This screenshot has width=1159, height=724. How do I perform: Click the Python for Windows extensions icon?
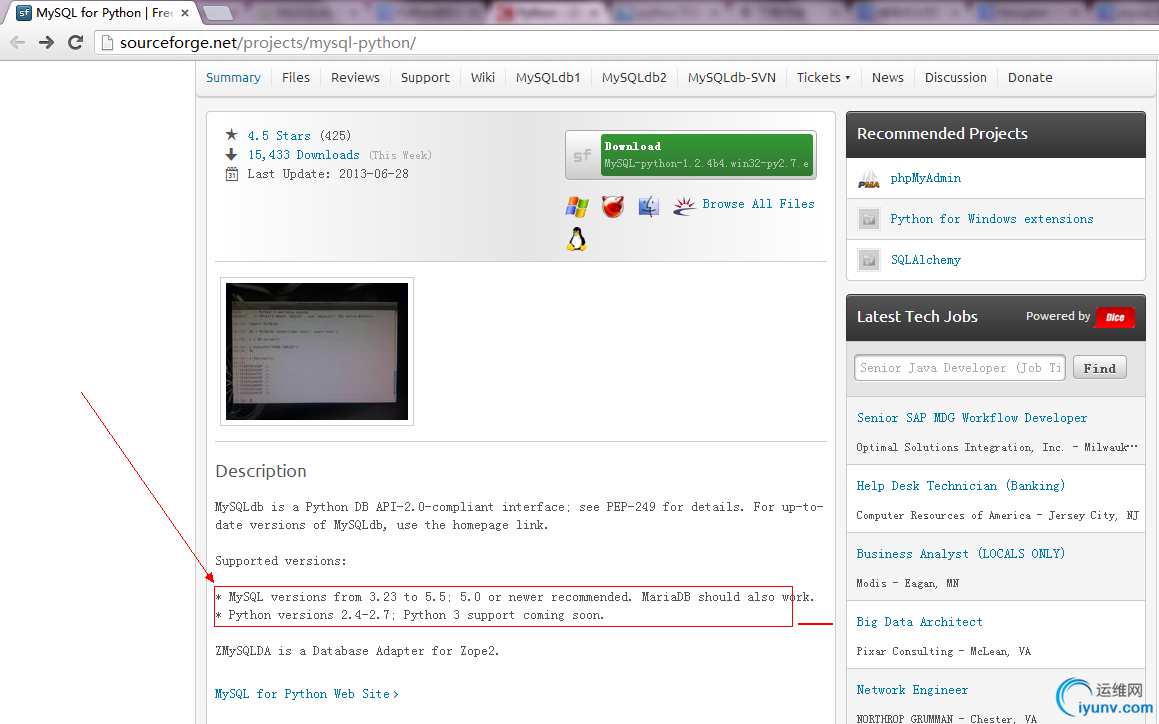coord(869,219)
